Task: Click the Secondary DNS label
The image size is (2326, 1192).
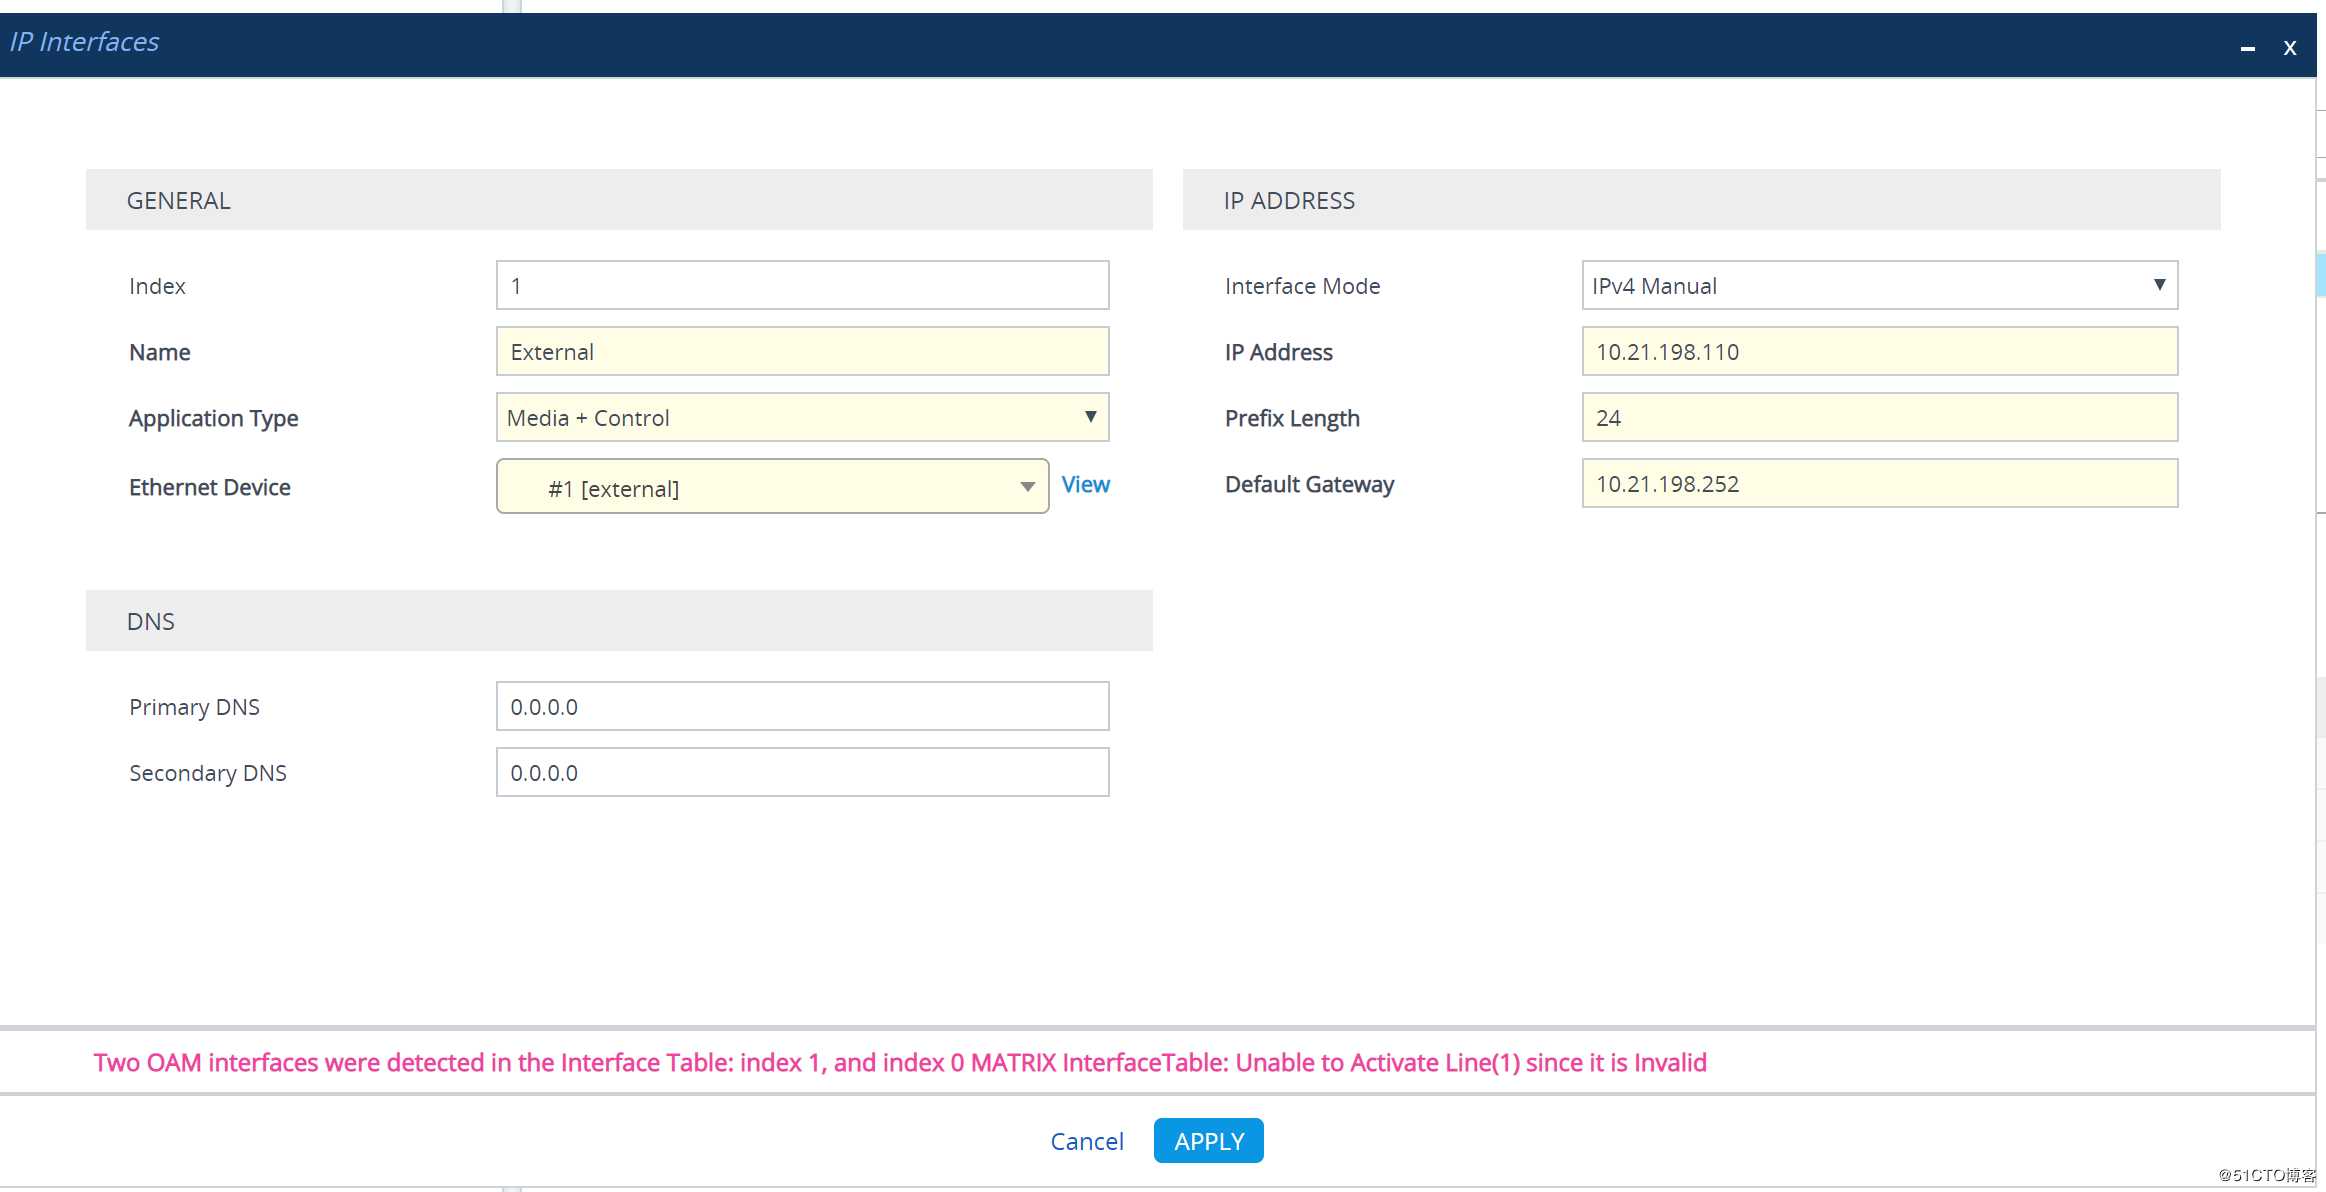Action: [x=207, y=773]
